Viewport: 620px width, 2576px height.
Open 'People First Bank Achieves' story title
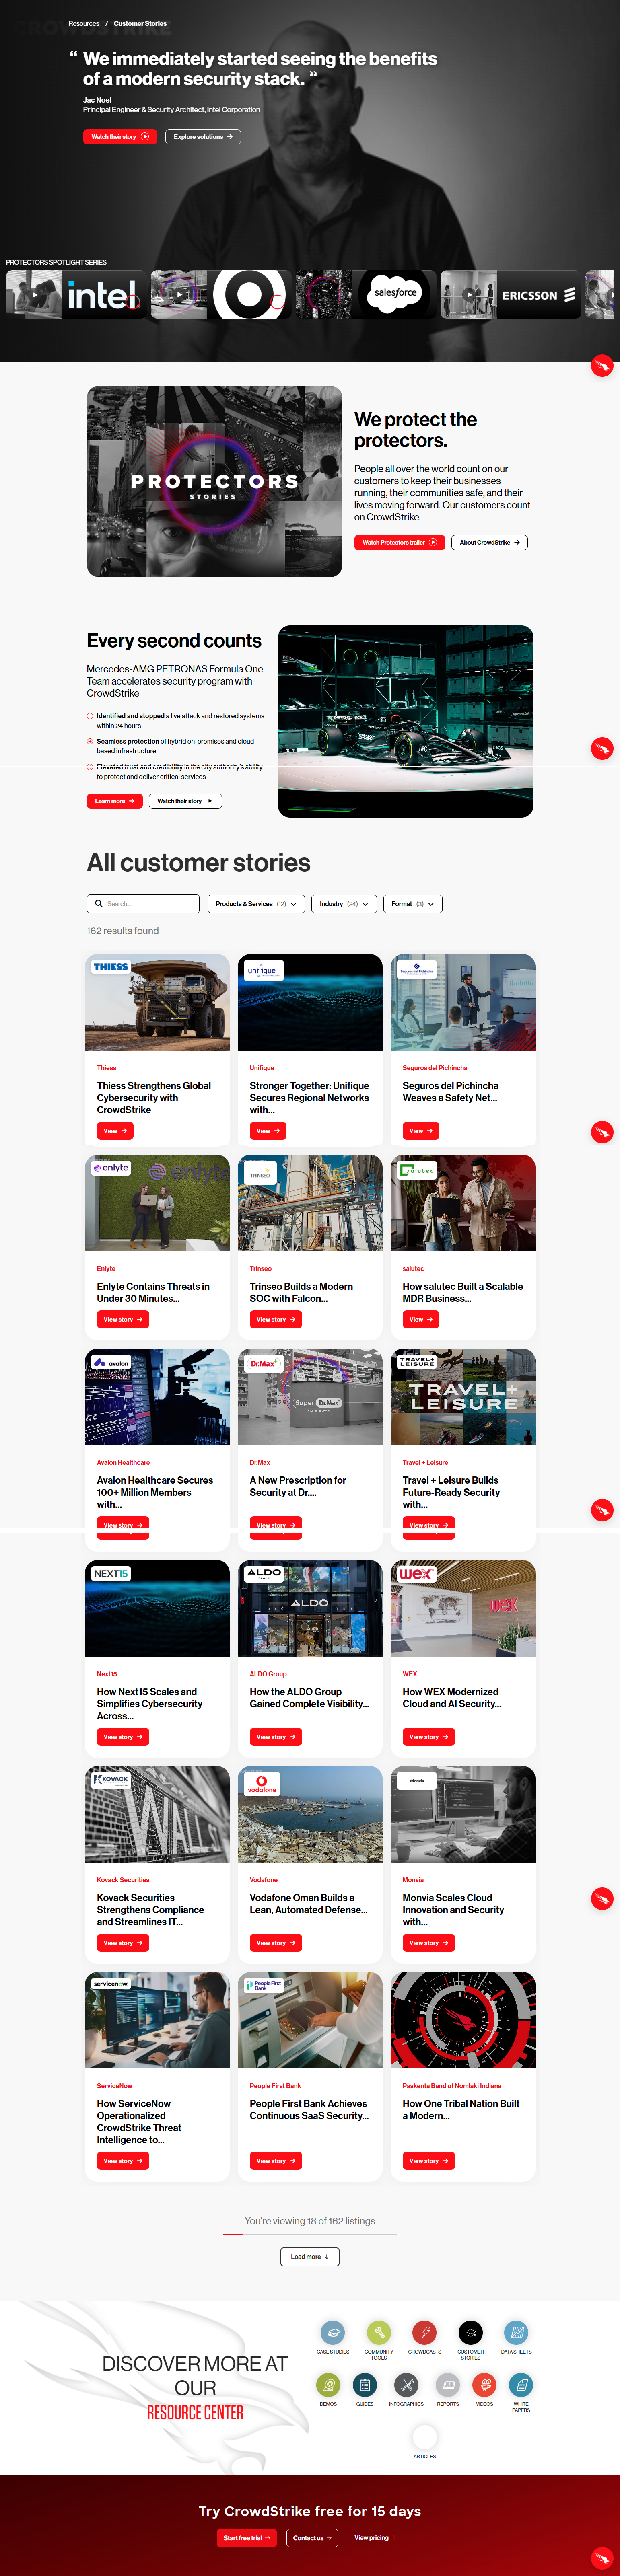click(309, 2109)
